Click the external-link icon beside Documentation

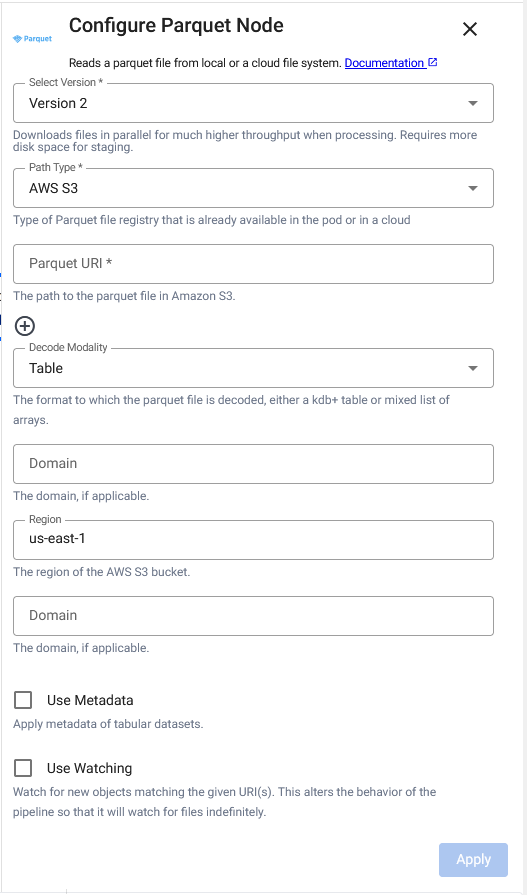[x=433, y=62]
